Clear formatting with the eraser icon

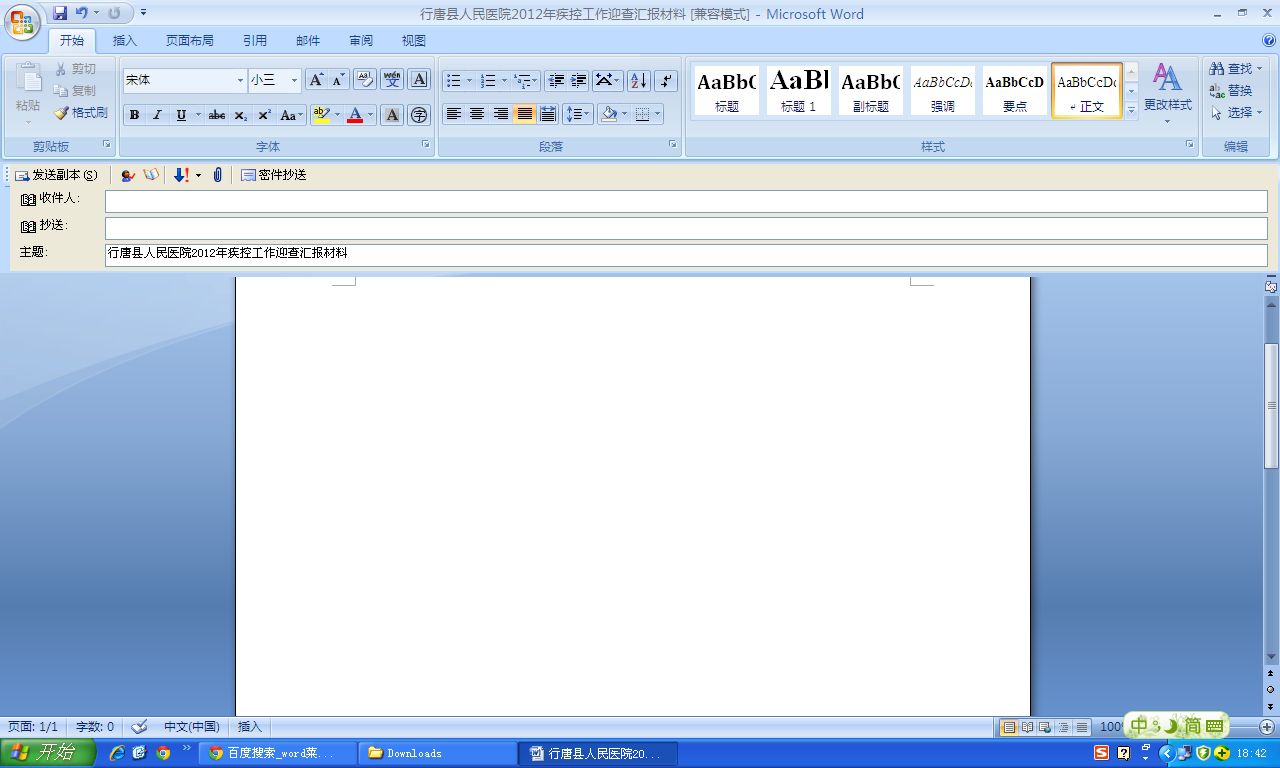364,80
